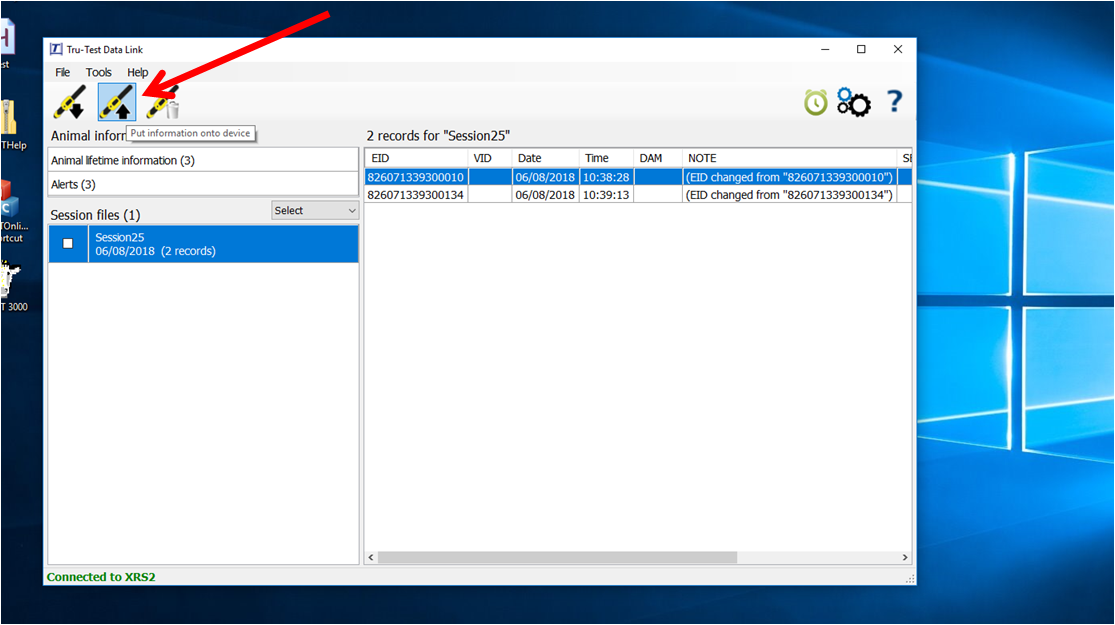
Task: Select the Session25 session file
Action: (x=203, y=244)
